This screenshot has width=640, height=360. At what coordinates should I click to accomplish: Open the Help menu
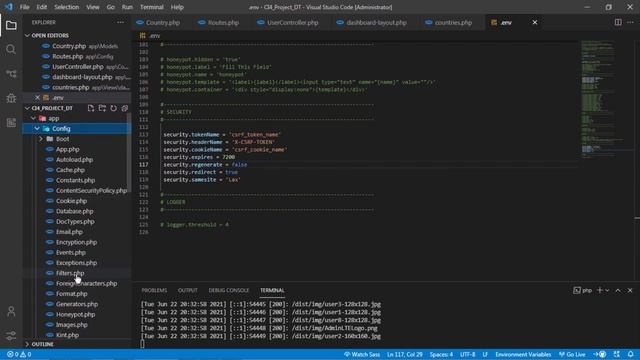(x=177, y=7)
